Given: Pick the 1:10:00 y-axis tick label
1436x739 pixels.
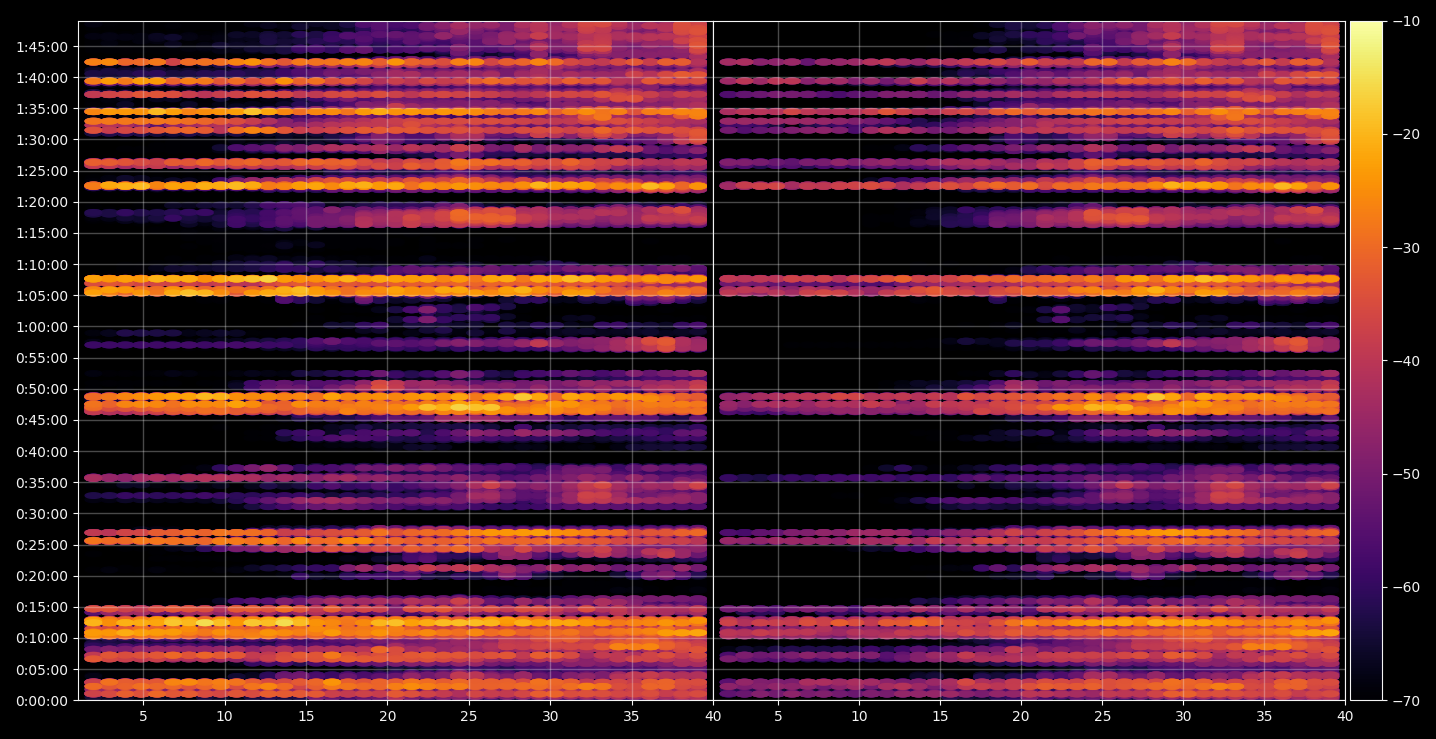Looking at the screenshot, I should click(x=42, y=265).
